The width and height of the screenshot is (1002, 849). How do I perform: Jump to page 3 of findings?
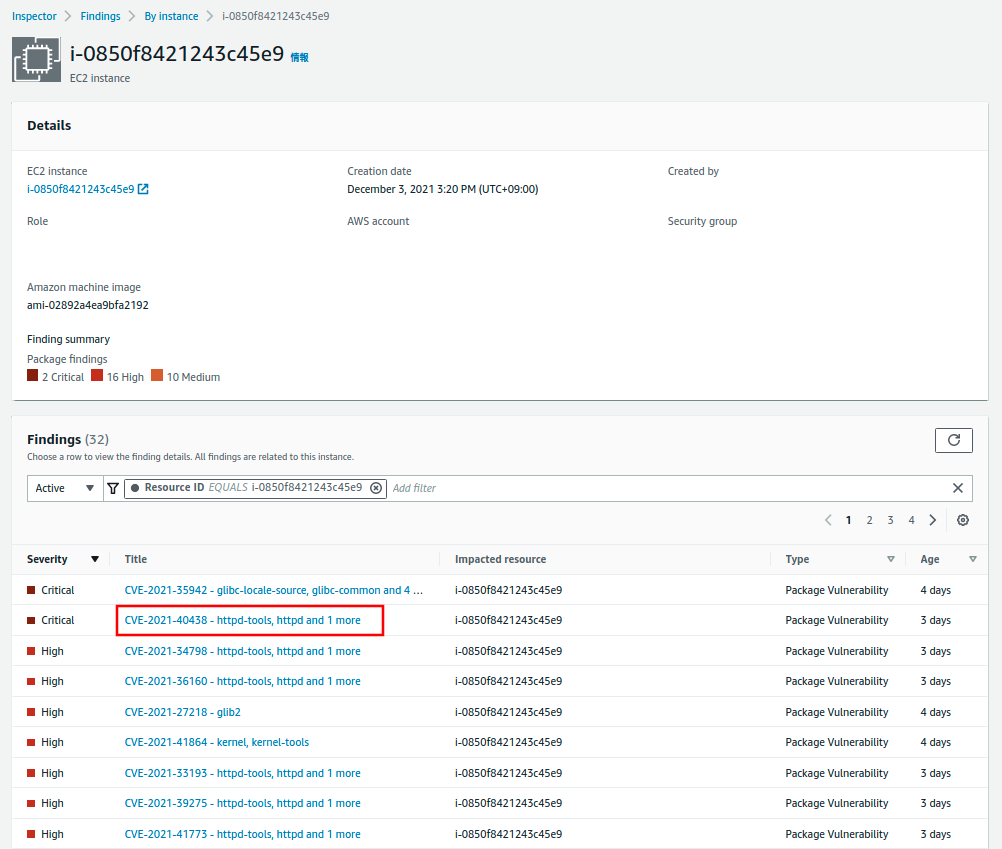pos(890,520)
